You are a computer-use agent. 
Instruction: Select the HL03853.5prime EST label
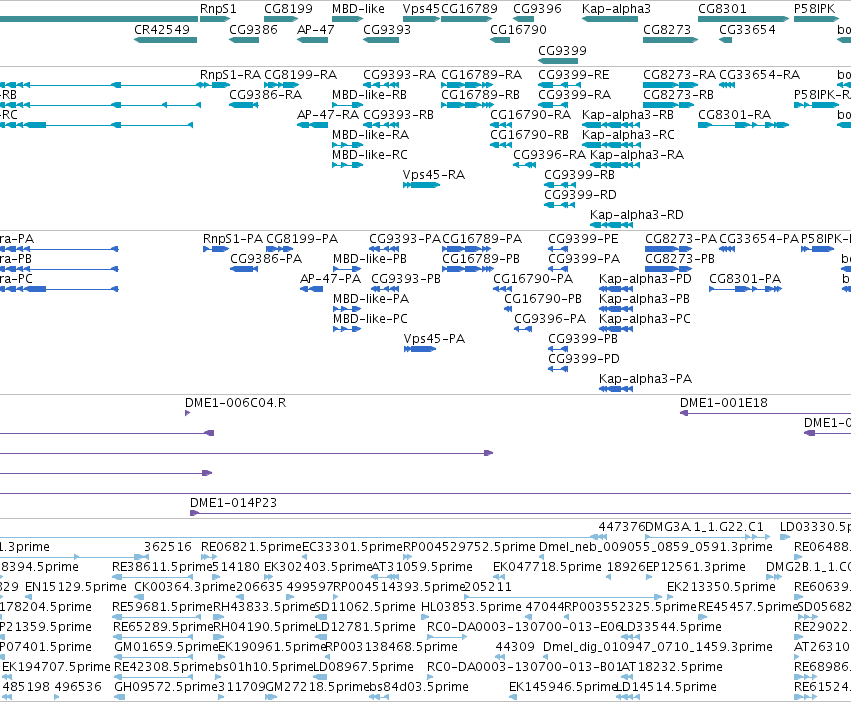[472, 606]
